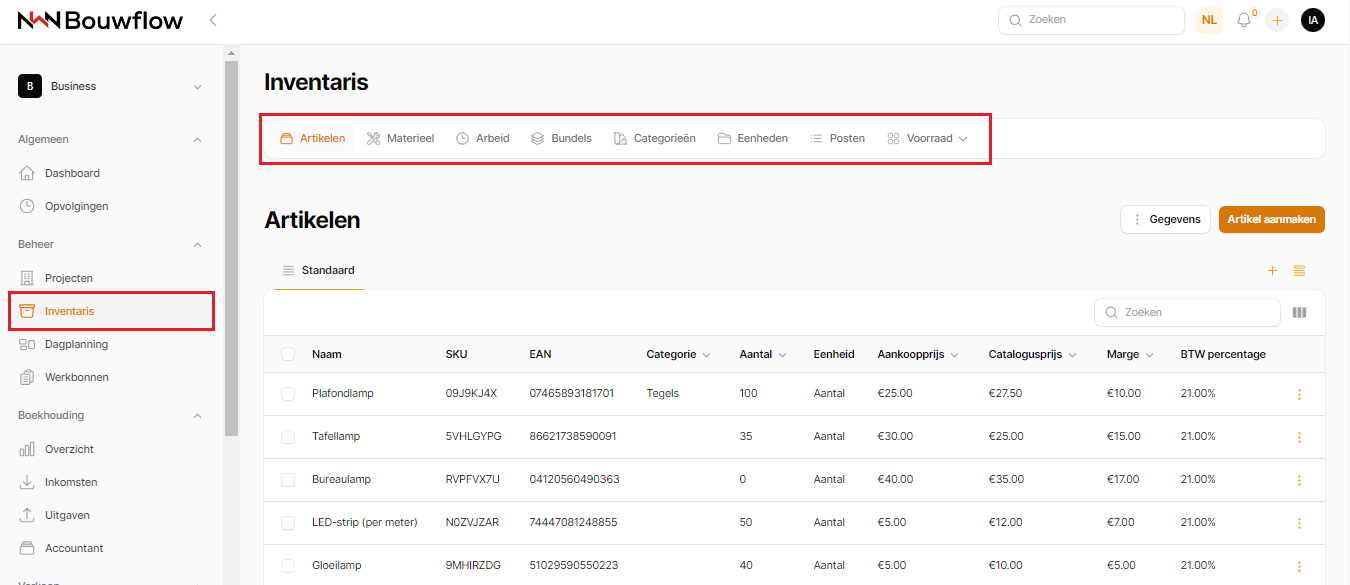Click the Artikel aanmaken button
Viewport: 1350px width, 585px height.
click(x=1271, y=219)
